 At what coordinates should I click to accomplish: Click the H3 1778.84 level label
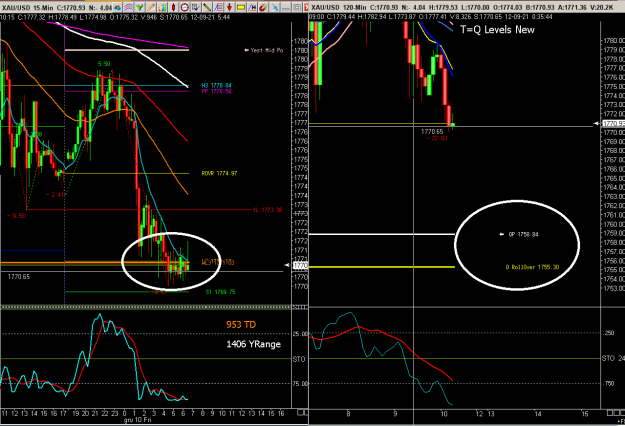[216, 85]
